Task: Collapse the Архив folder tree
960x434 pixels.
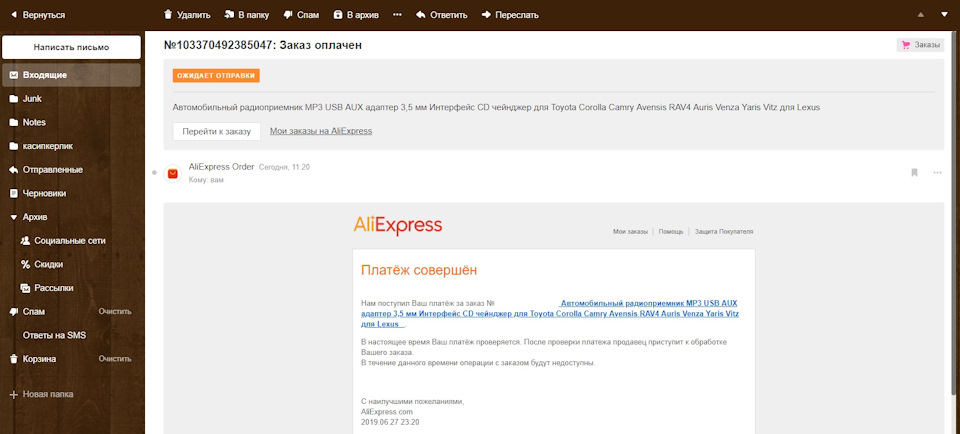Action: pyautogui.click(x=13, y=217)
